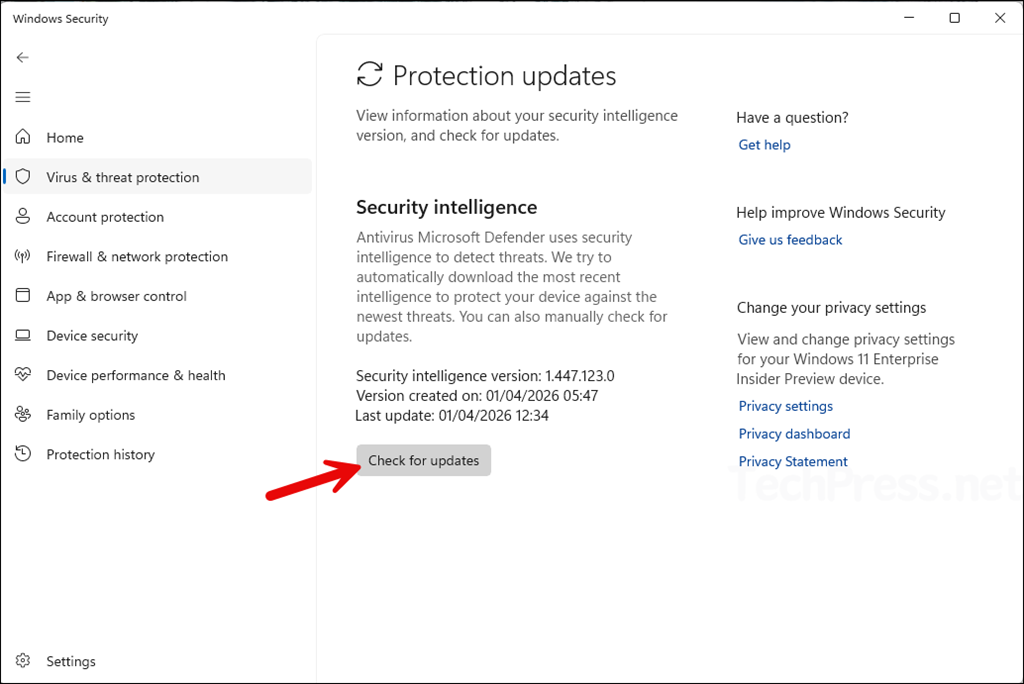The width and height of the screenshot is (1024, 684).
Task: Open the Get help link
Action: (764, 144)
